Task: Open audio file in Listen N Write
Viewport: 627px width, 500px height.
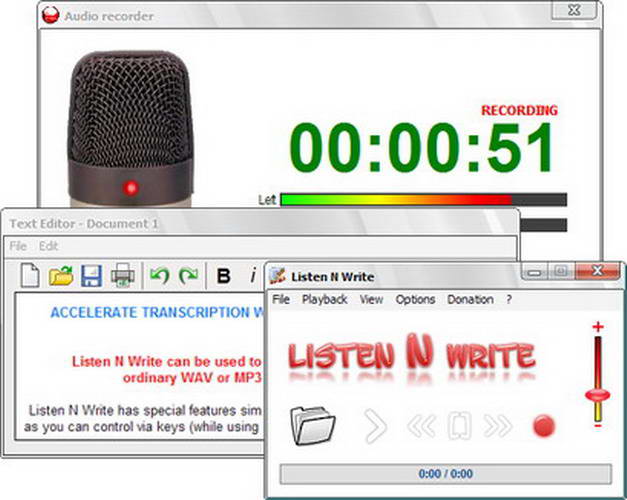Action: tap(313, 426)
